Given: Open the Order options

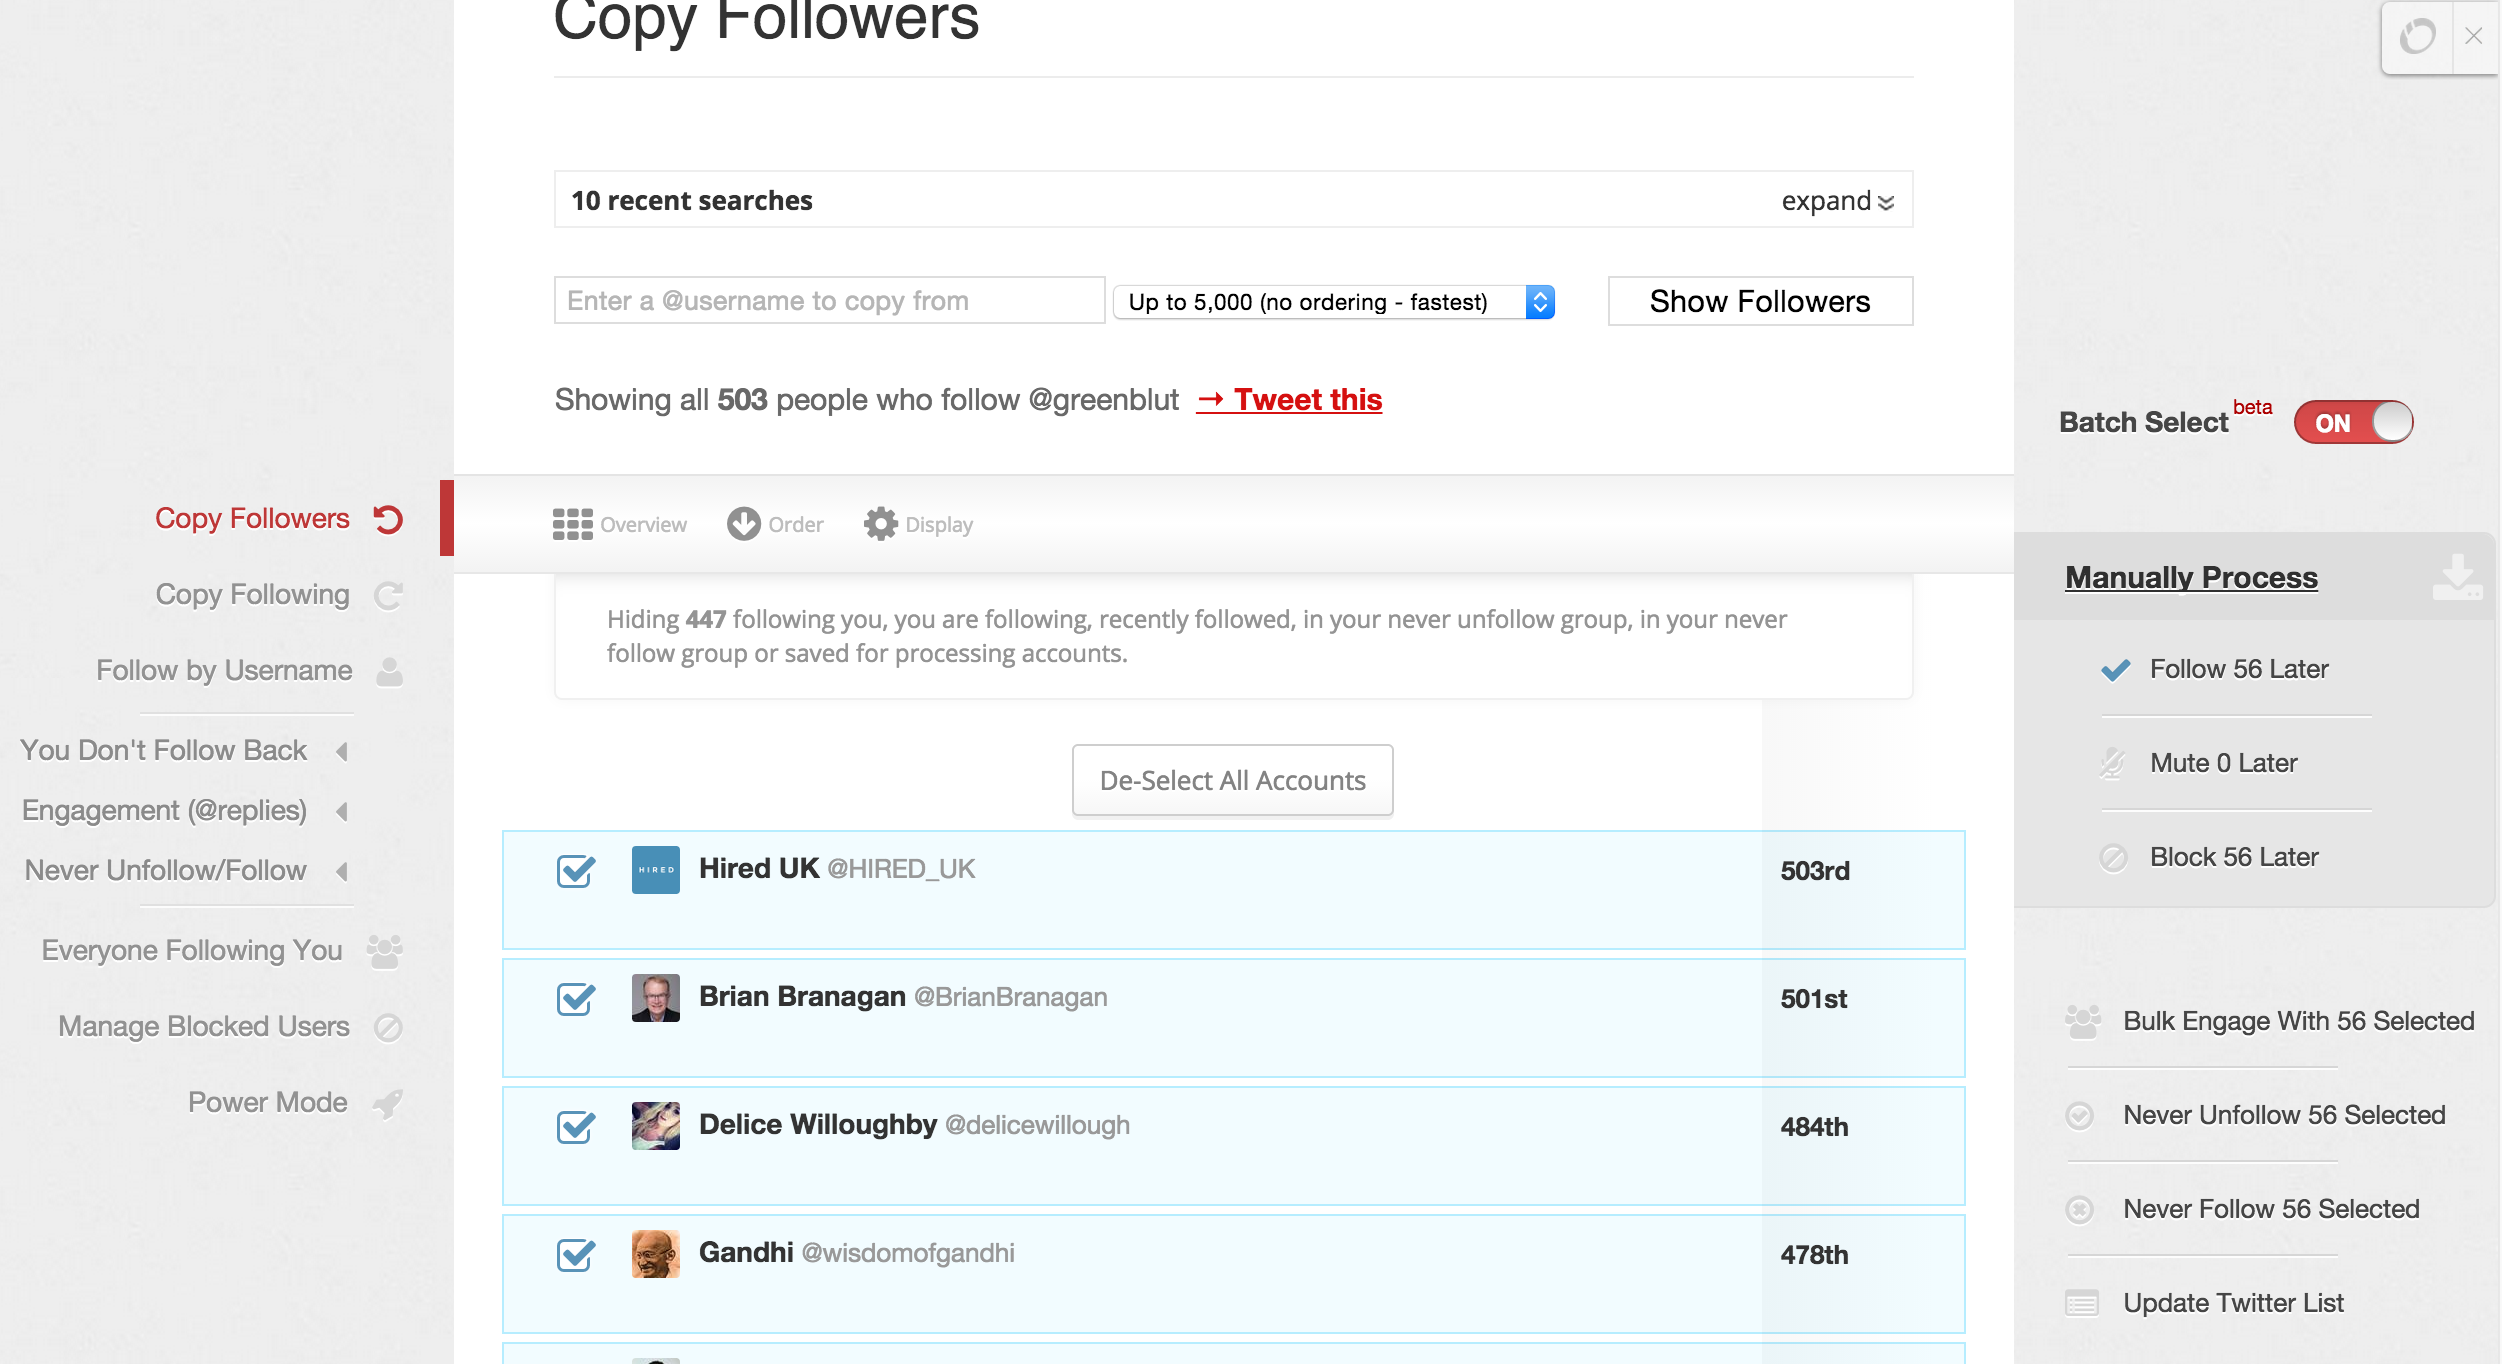Looking at the screenshot, I should [775, 524].
